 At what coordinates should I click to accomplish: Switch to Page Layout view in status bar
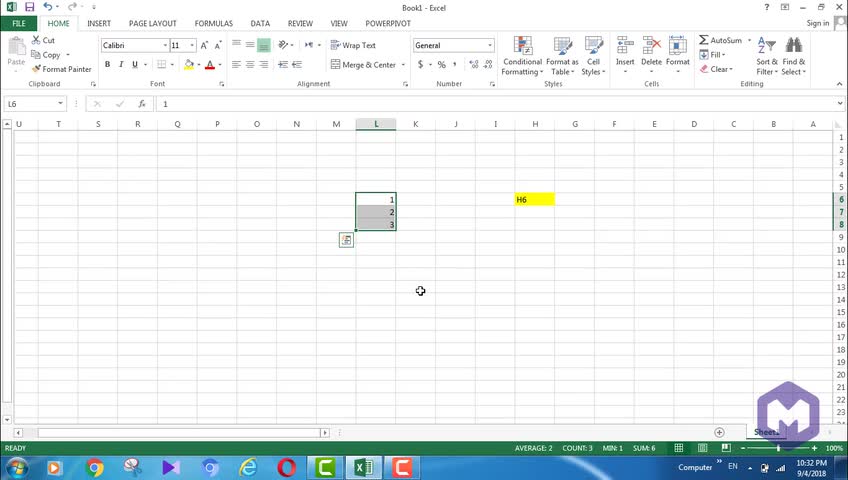[x=702, y=448]
